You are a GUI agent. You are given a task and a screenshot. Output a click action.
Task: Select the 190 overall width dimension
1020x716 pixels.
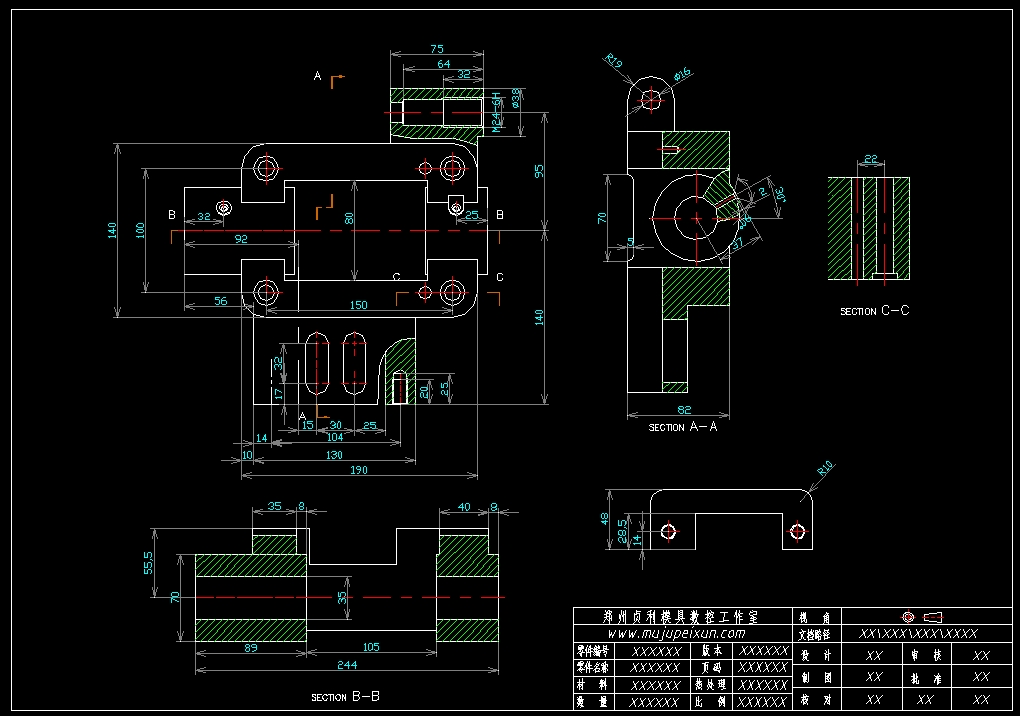[x=360, y=470]
